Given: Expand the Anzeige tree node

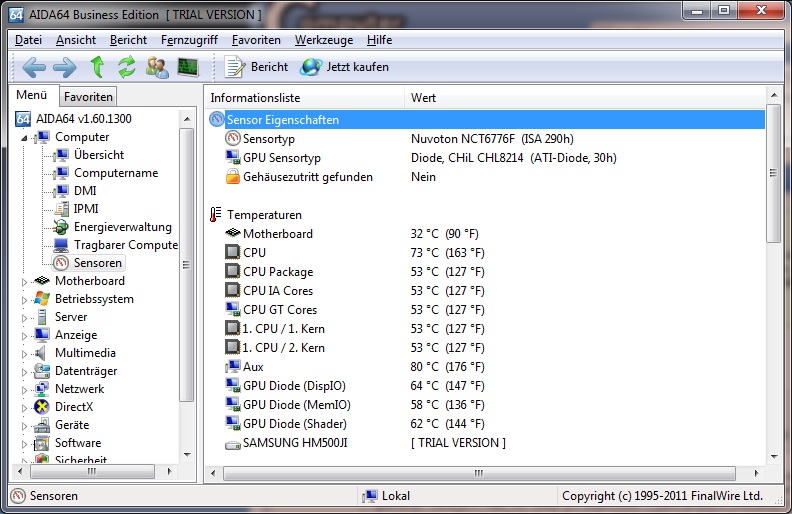Looking at the screenshot, I should (x=24, y=336).
